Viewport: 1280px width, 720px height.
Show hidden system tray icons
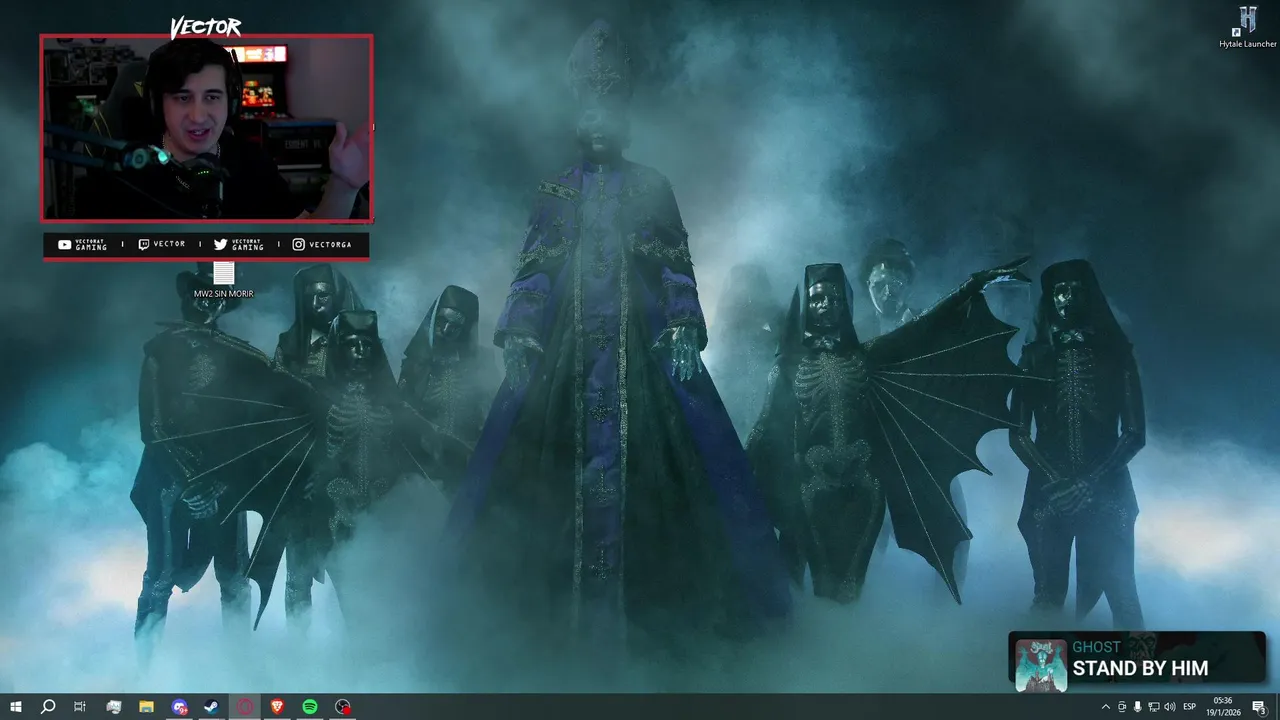click(x=1106, y=707)
